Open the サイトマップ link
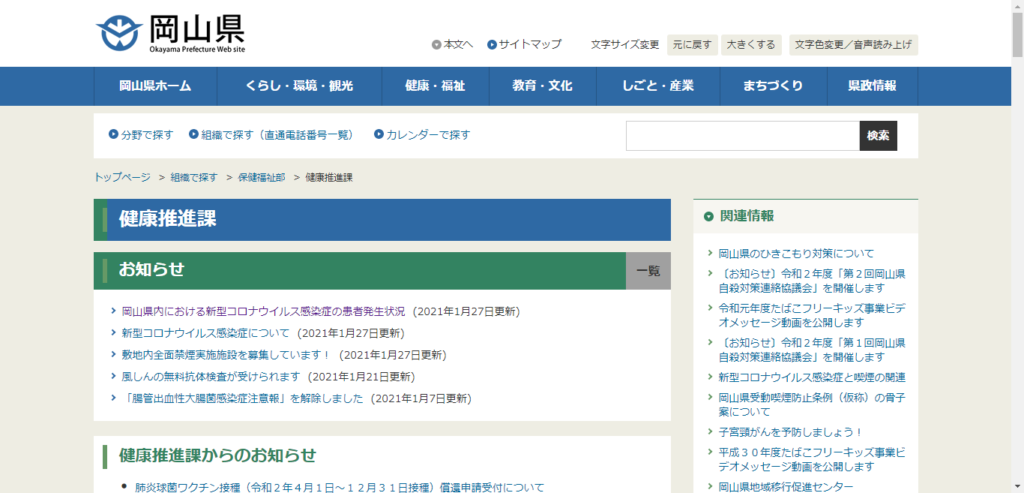This screenshot has height=493, width=1024. [x=530, y=44]
